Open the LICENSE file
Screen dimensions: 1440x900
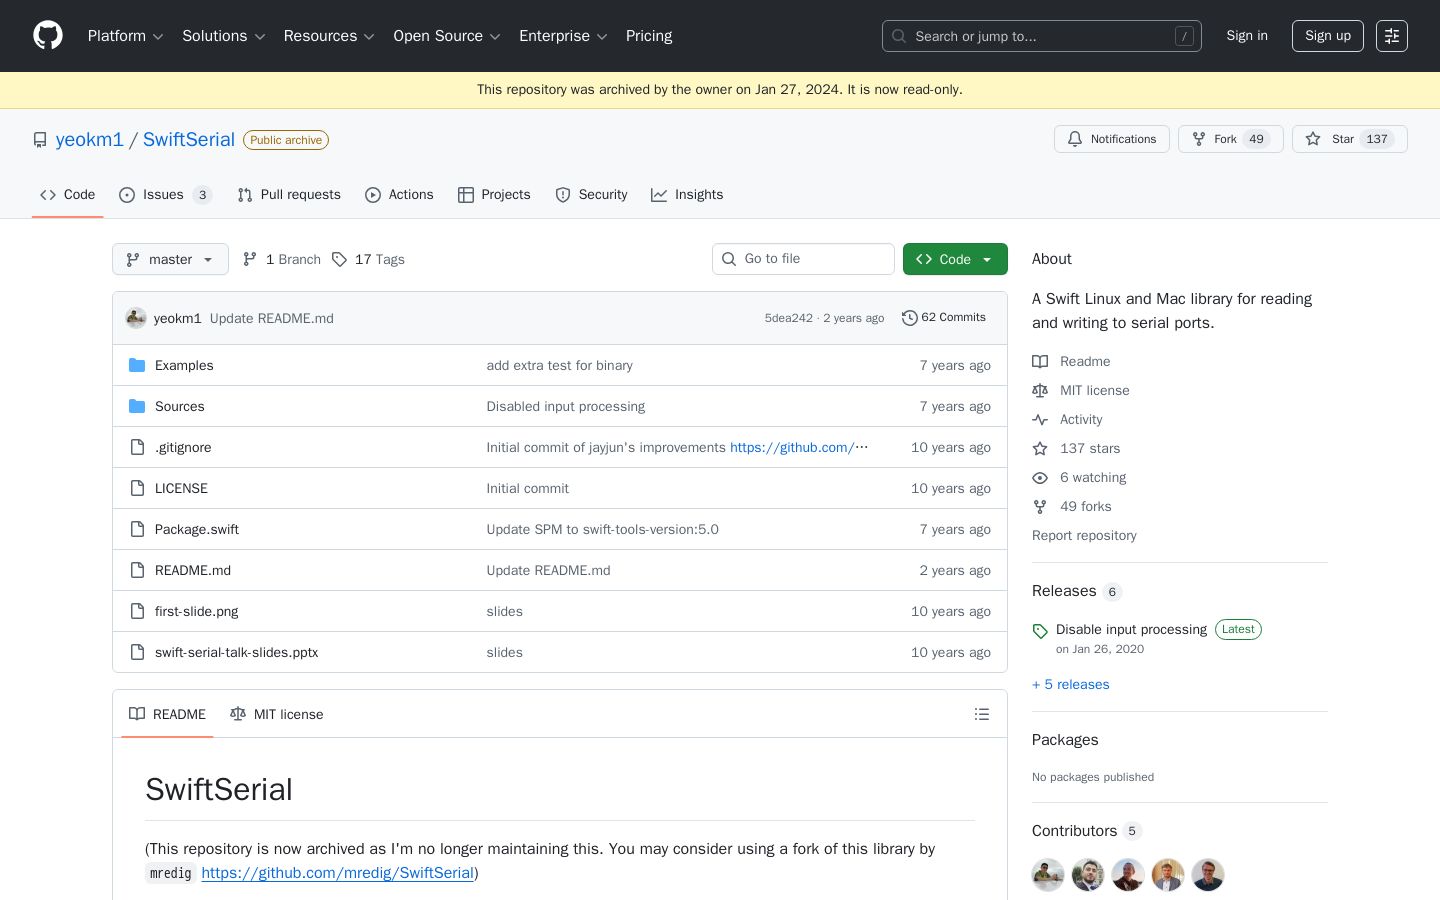pos(181,488)
